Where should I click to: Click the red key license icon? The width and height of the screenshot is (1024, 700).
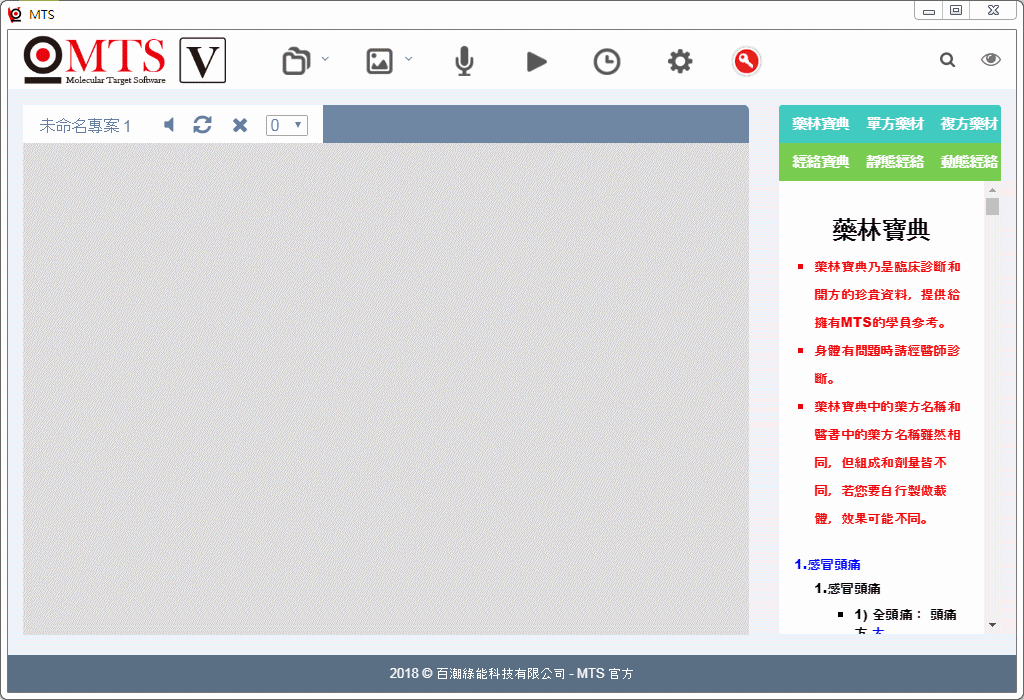click(746, 62)
